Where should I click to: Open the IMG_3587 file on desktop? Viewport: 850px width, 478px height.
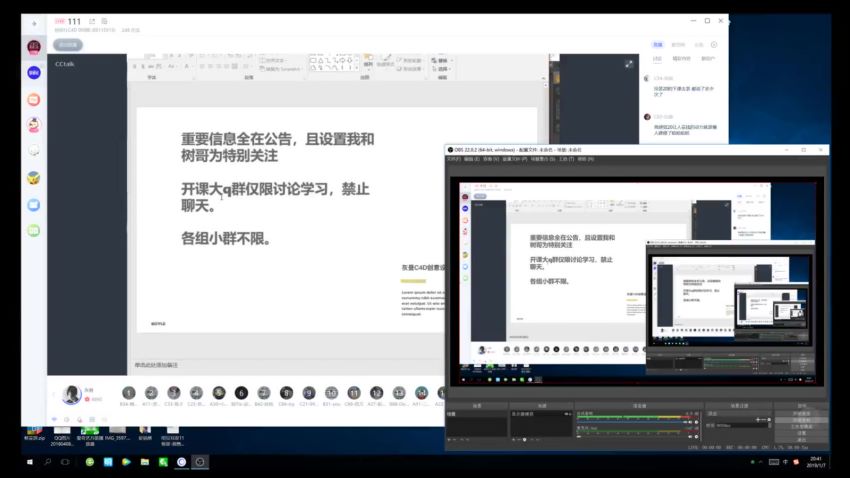[x=117, y=434]
